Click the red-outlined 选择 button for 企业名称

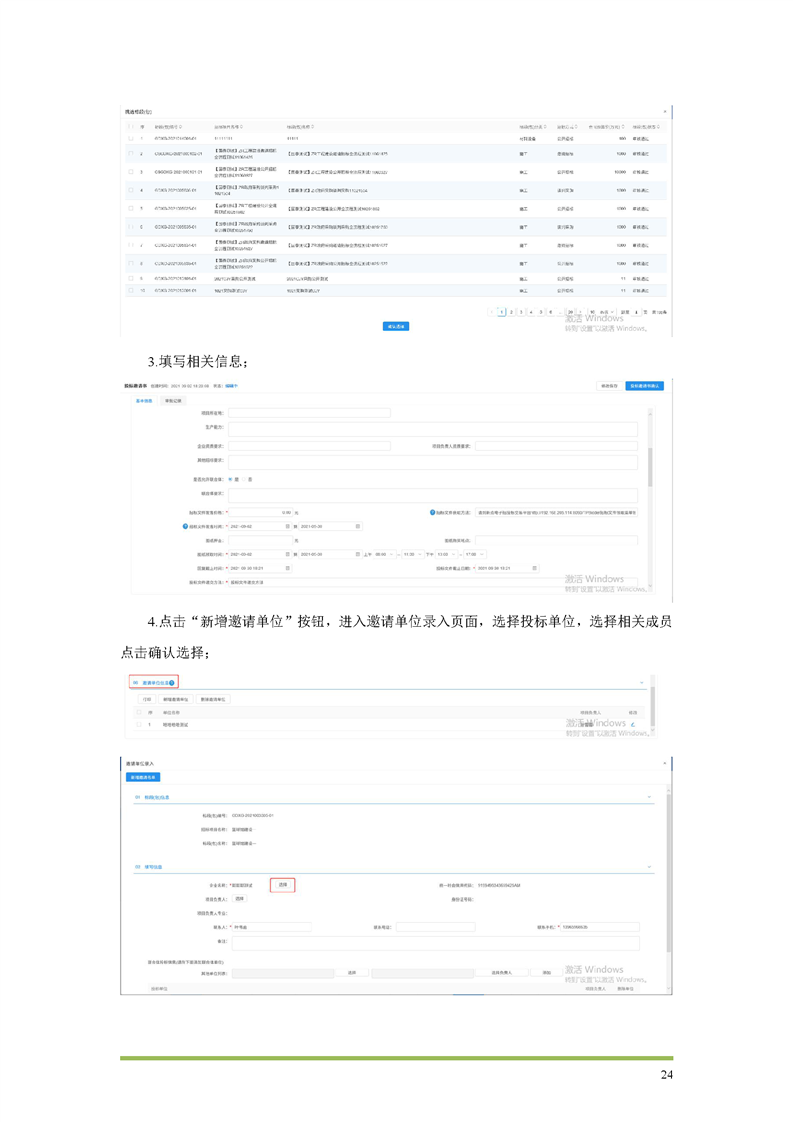pyautogui.click(x=283, y=885)
